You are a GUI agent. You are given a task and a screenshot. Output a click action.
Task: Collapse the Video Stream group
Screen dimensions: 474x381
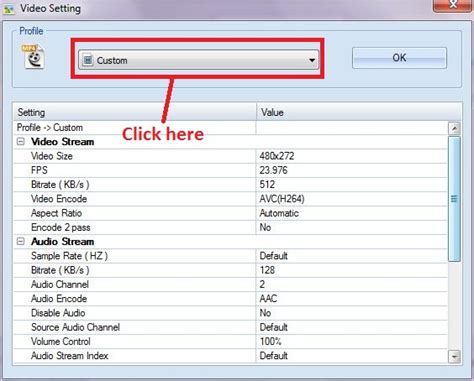[21, 142]
